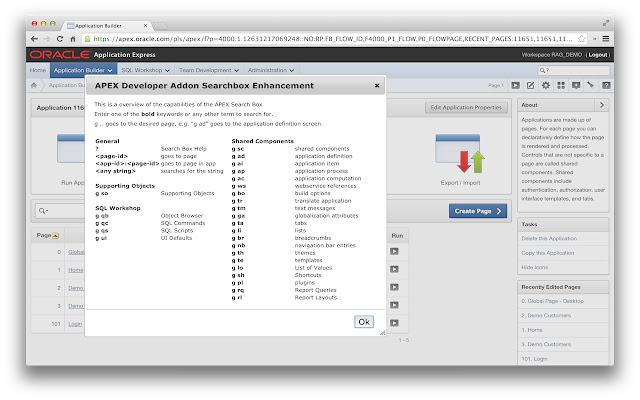This screenshot has height=400, width=640.
Task: Click the Run Page toolbar icon
Action: click(x=516, y=85)
